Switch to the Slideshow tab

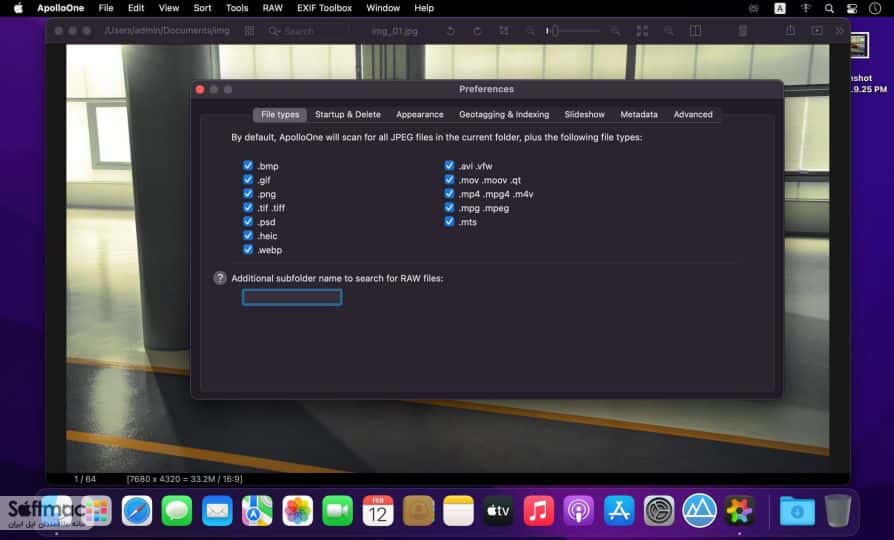(584, 115)
